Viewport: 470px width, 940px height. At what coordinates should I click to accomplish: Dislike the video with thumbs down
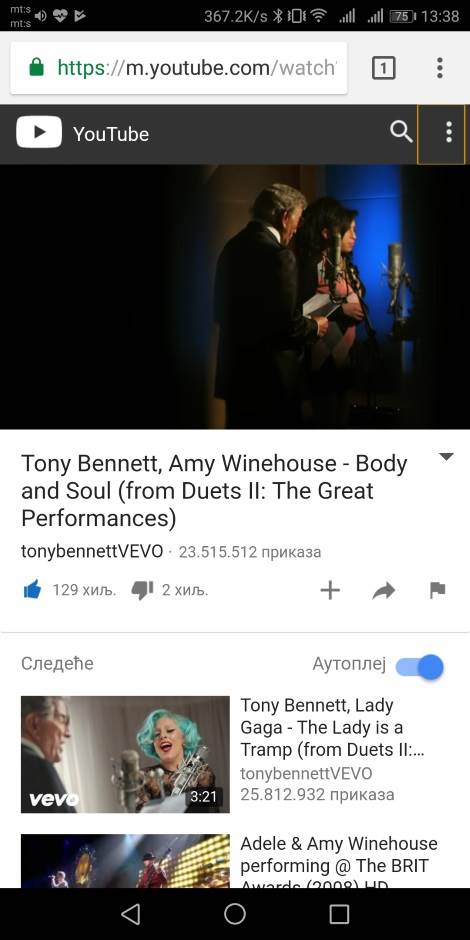tap(143, 590)
